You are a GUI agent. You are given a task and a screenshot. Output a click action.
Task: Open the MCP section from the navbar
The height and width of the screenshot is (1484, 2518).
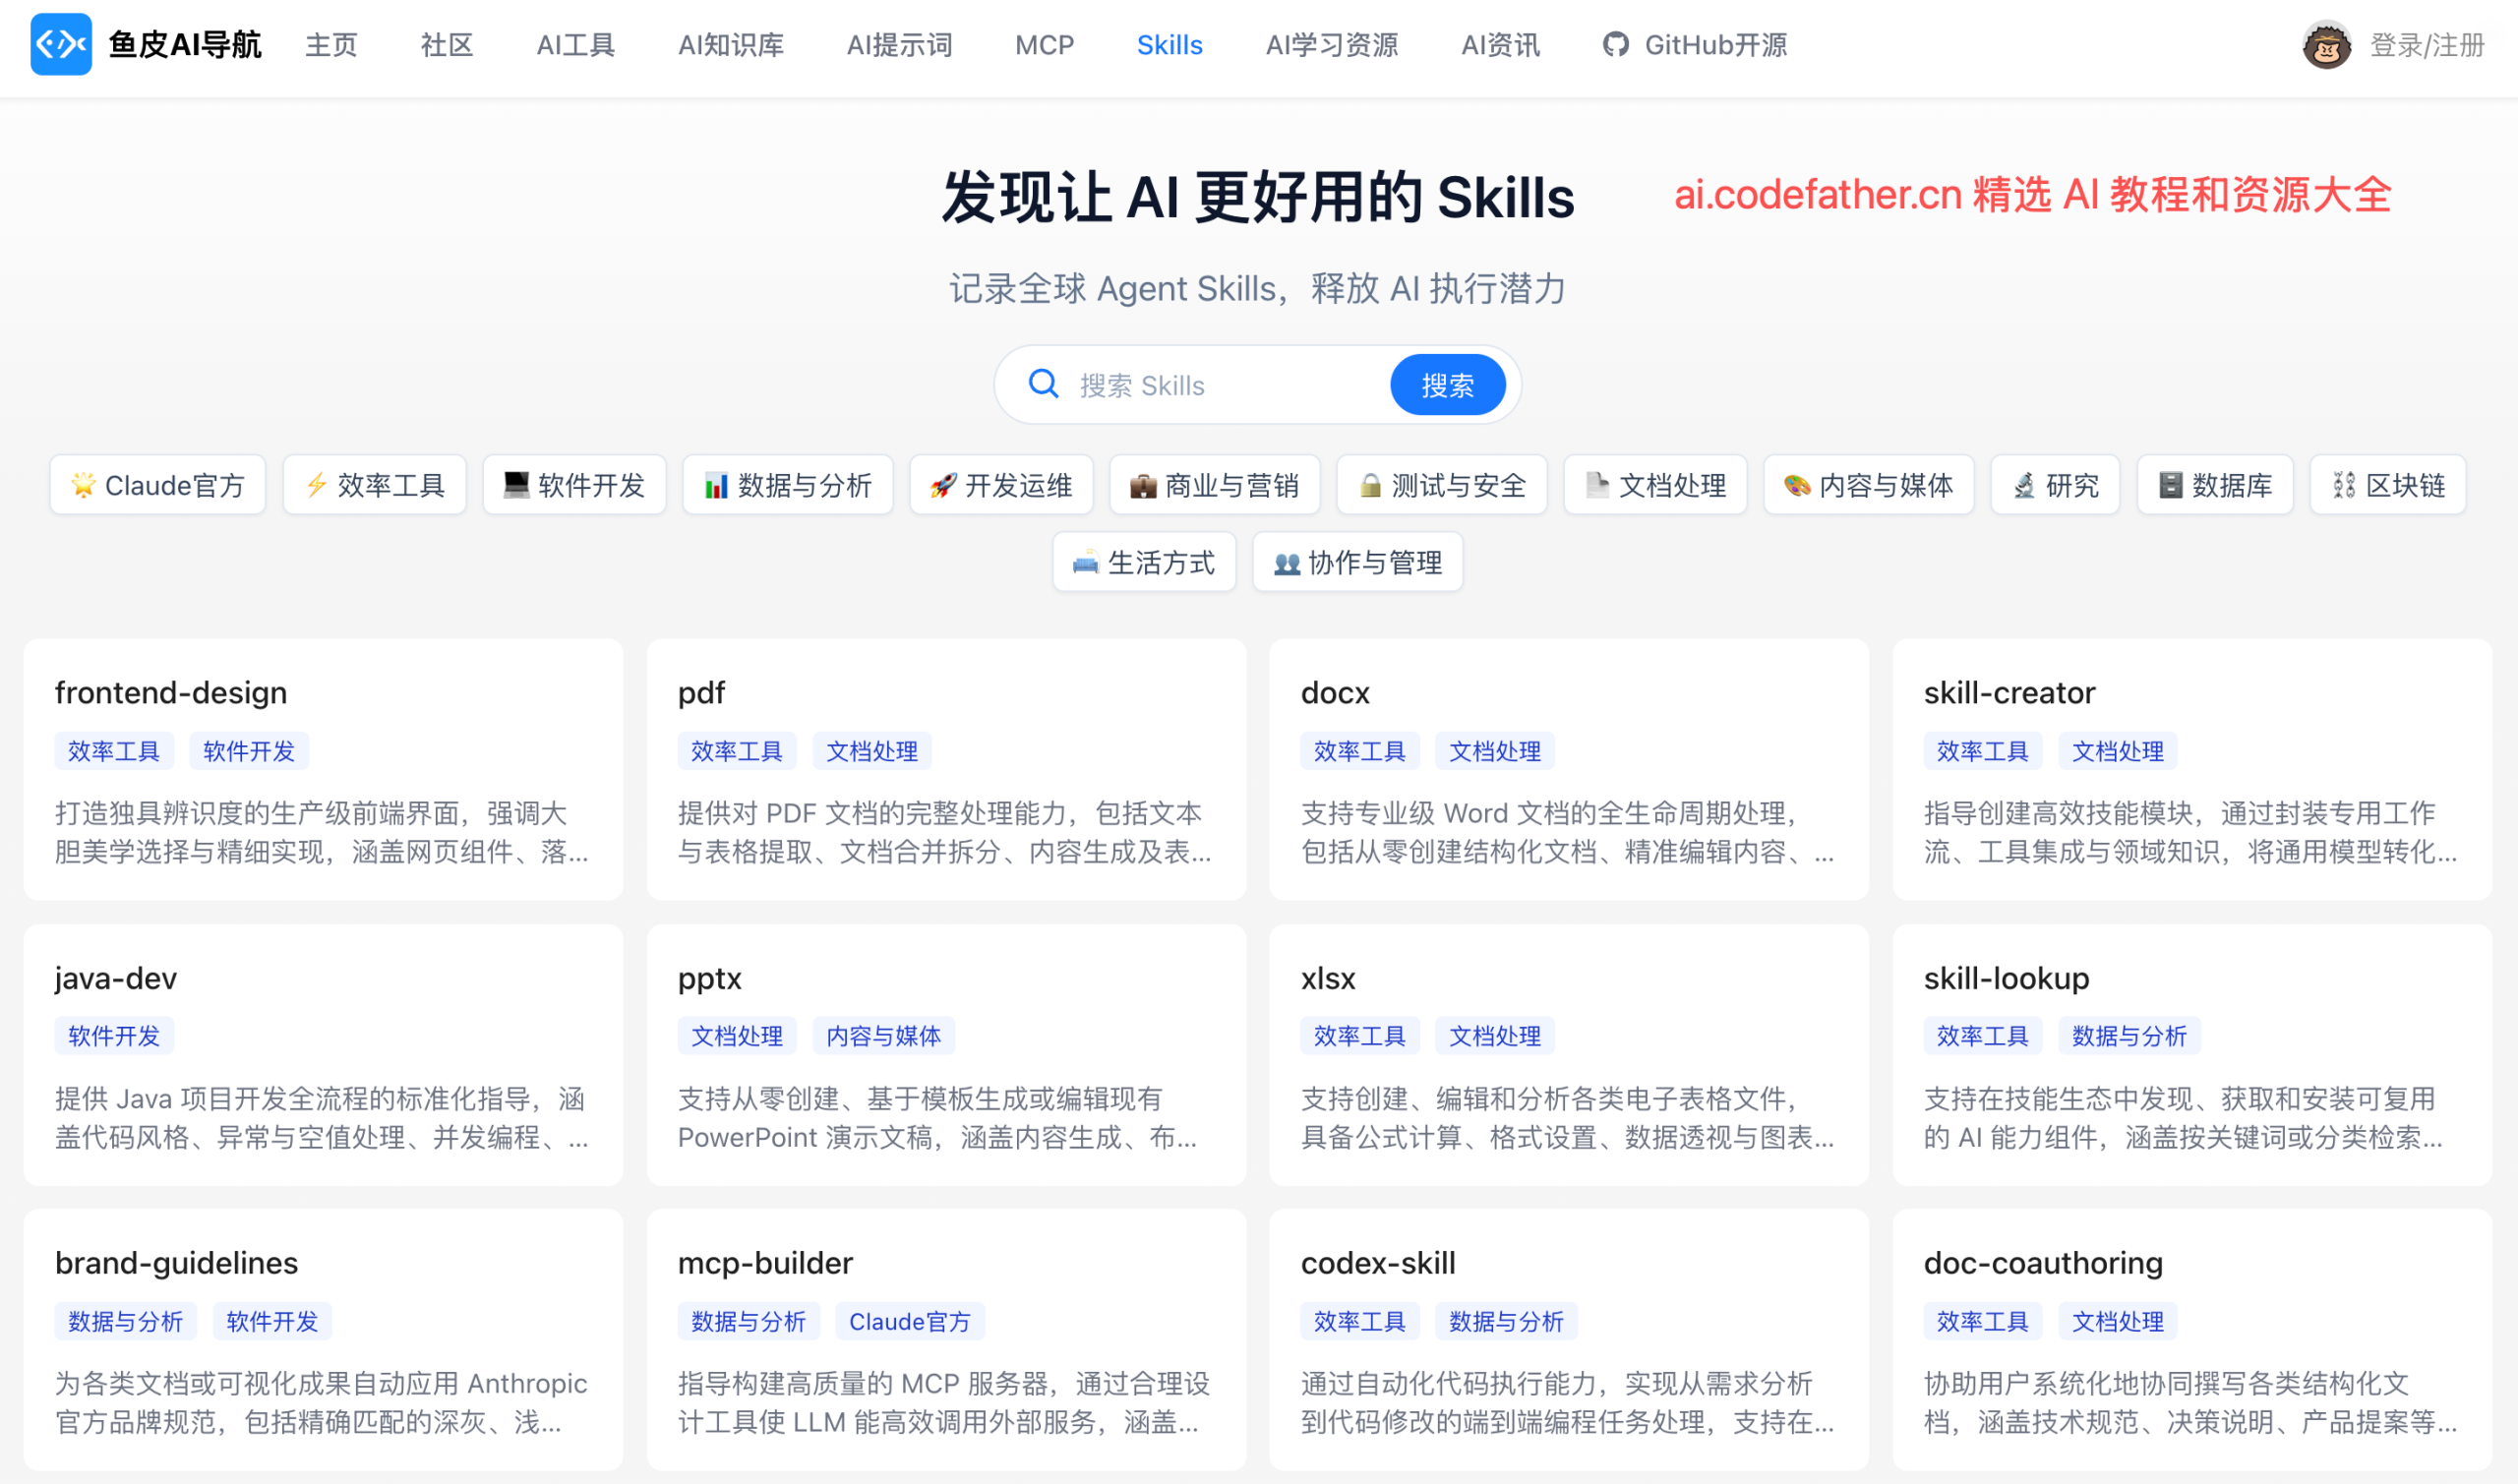(1043, 45)
